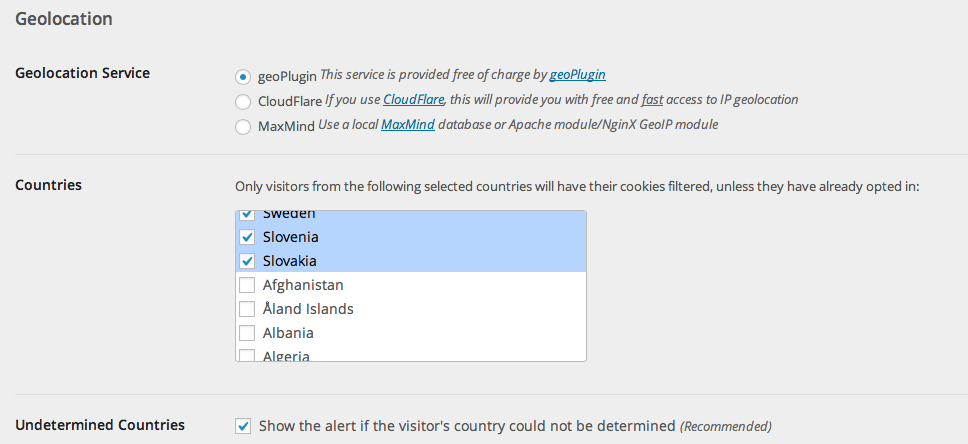Image resolution: width=968 pixels, height=444 pixels.
Task: Click the Sweden list item label
Action: click(289, 215)
